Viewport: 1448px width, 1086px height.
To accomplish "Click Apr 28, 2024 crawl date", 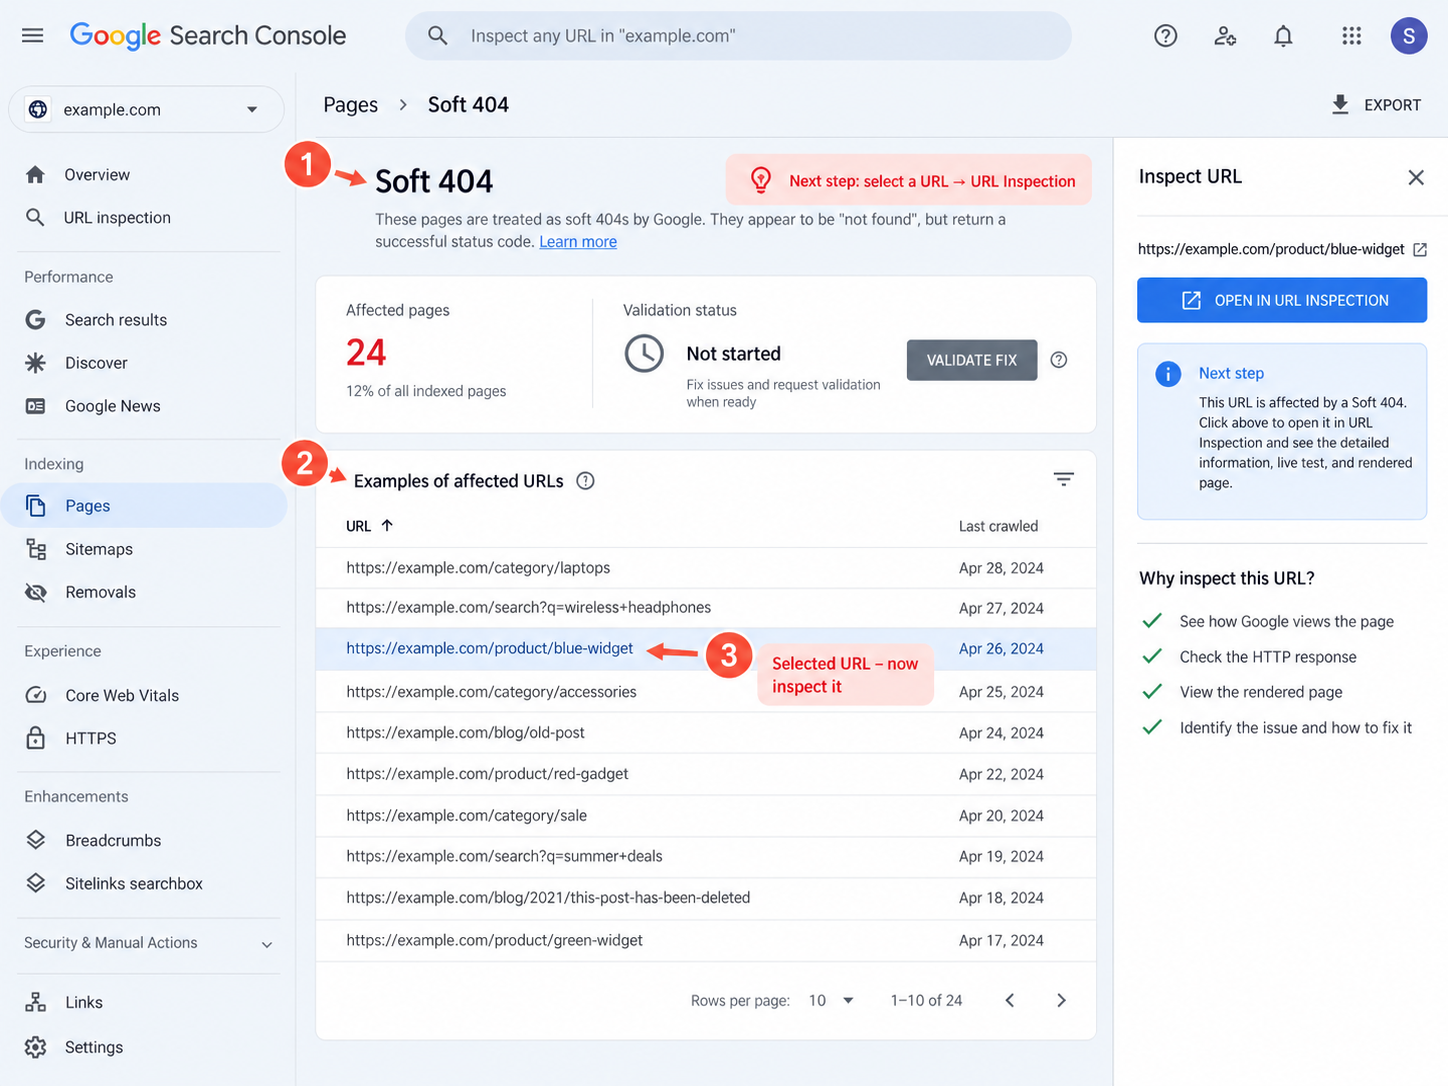I will (1001, 568).
